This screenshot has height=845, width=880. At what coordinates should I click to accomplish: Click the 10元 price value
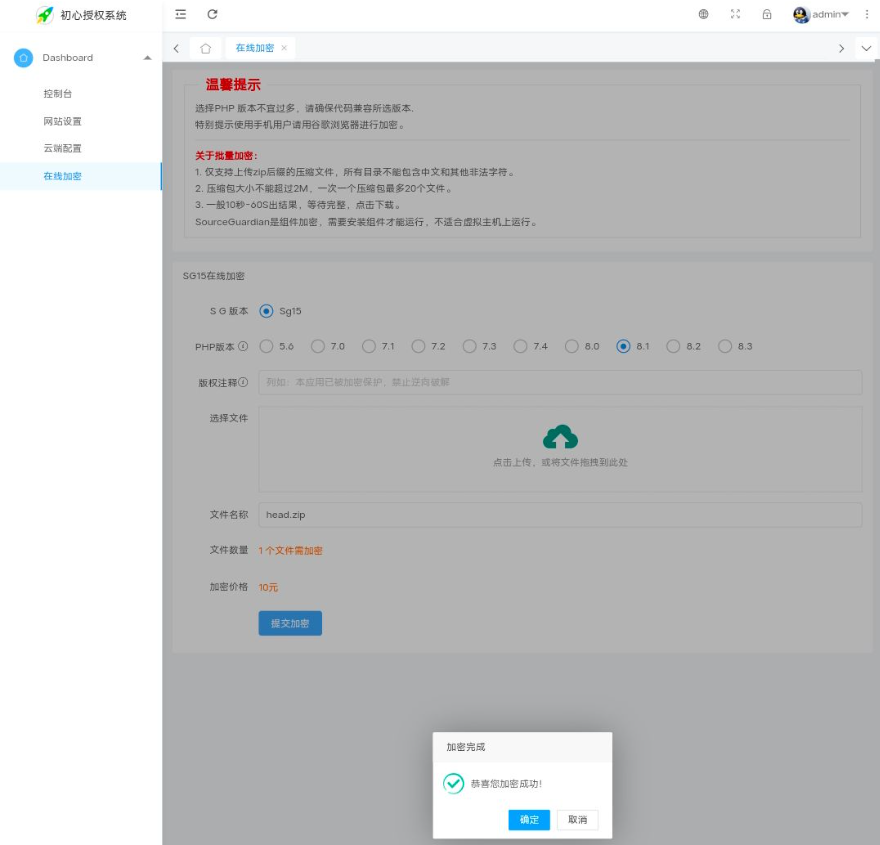point(268,587)
